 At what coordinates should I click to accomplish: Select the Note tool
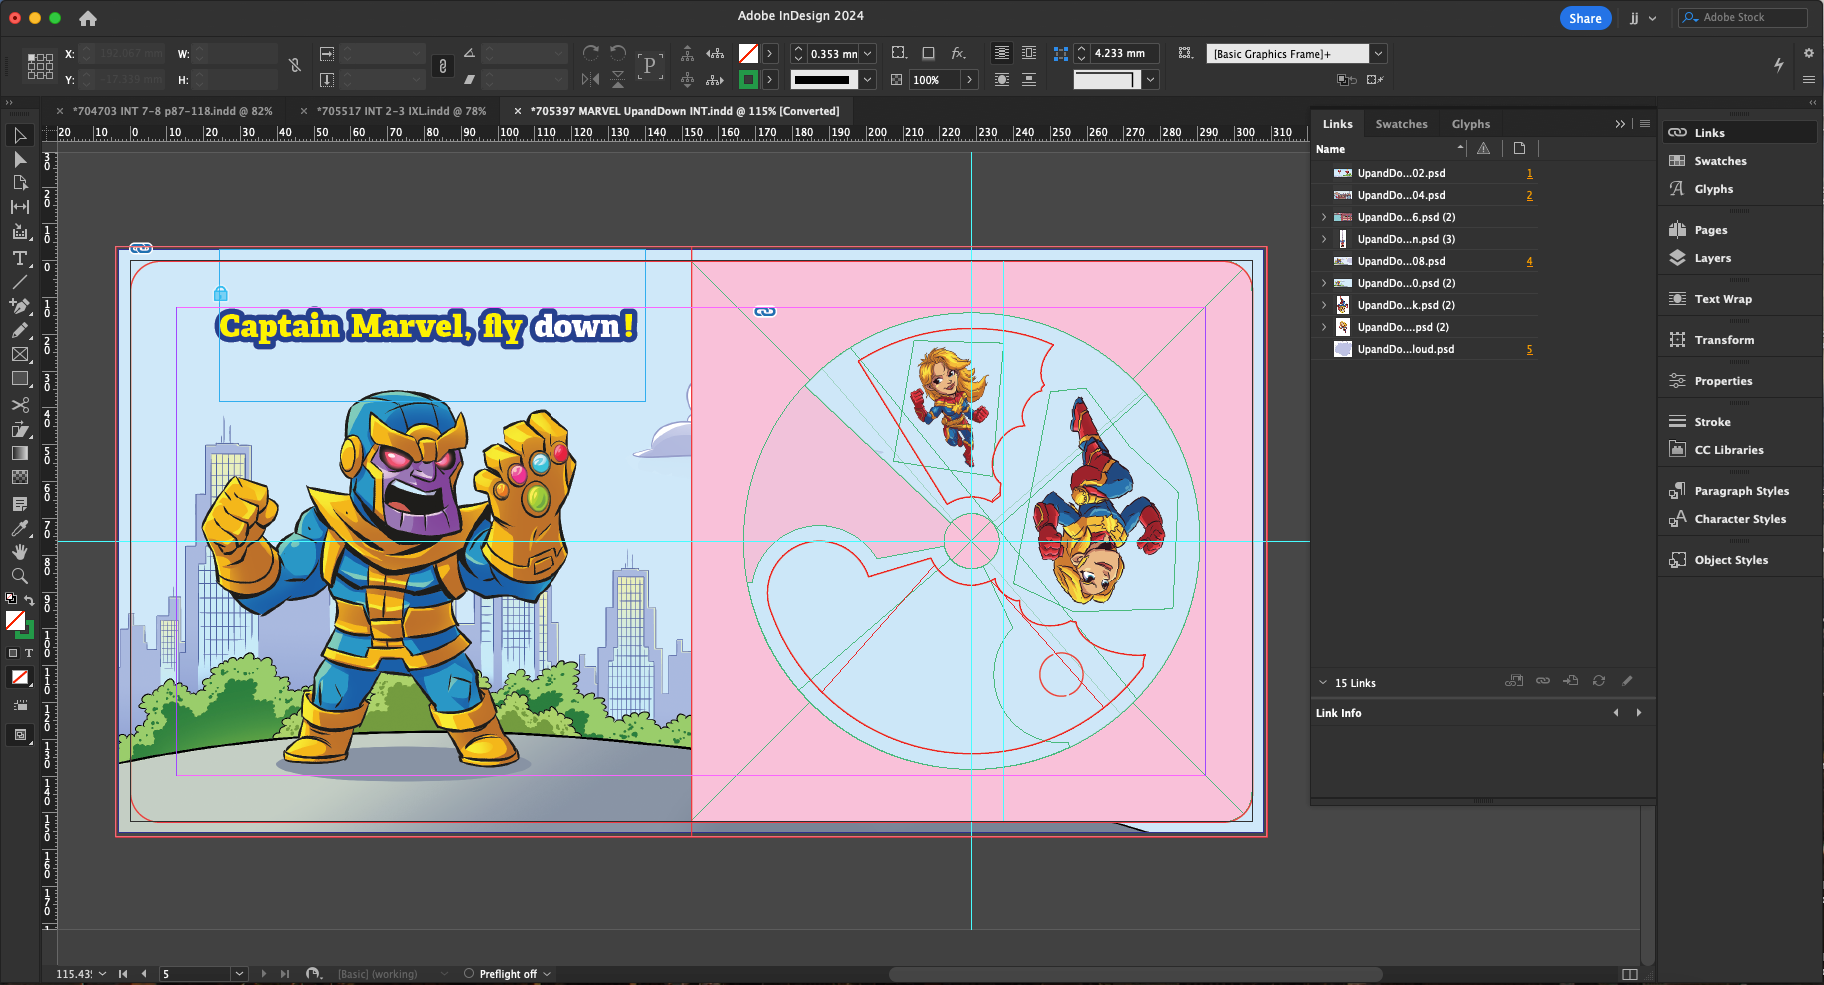[20, 503]
